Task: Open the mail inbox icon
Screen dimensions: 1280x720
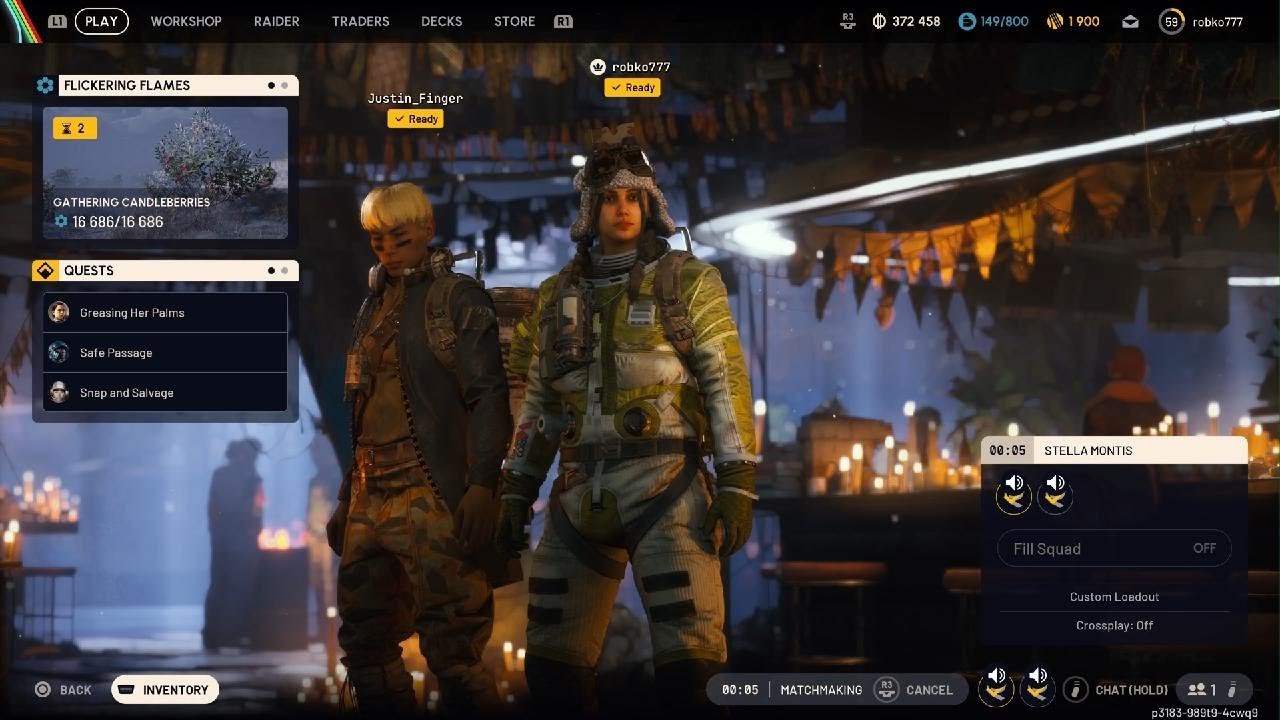Action: click(1129, 21)
